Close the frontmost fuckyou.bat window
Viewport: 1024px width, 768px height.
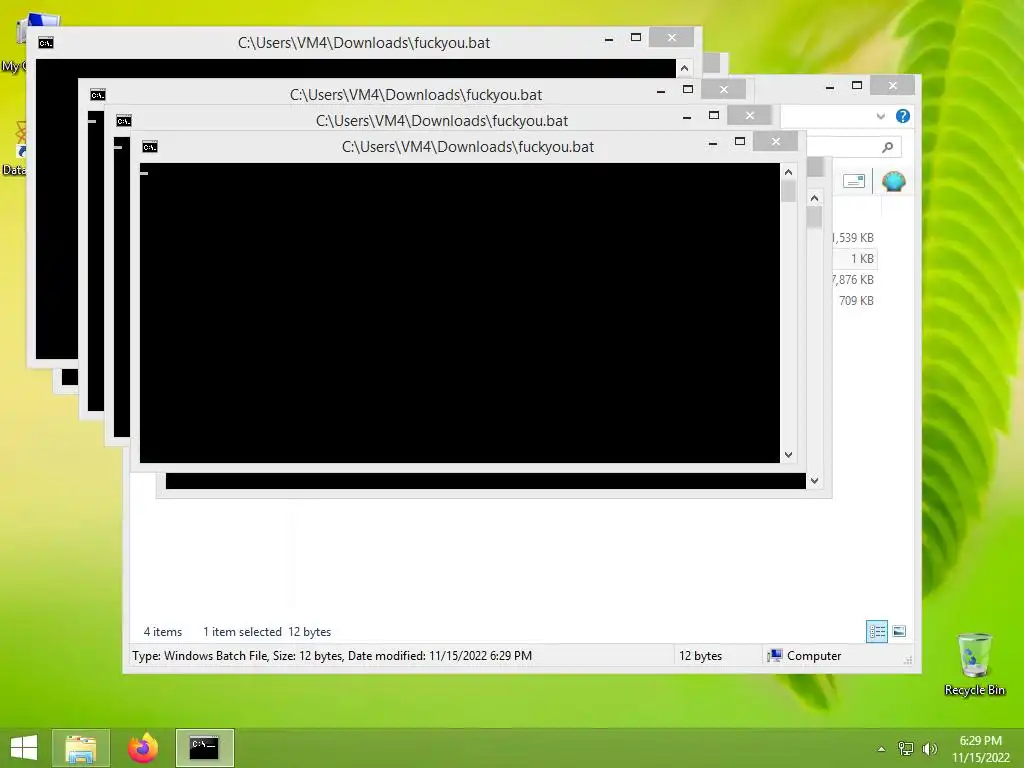point(775,142)
